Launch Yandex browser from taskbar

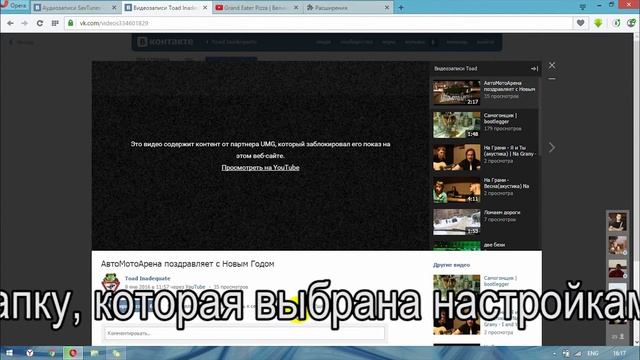(x=29, y=353)
